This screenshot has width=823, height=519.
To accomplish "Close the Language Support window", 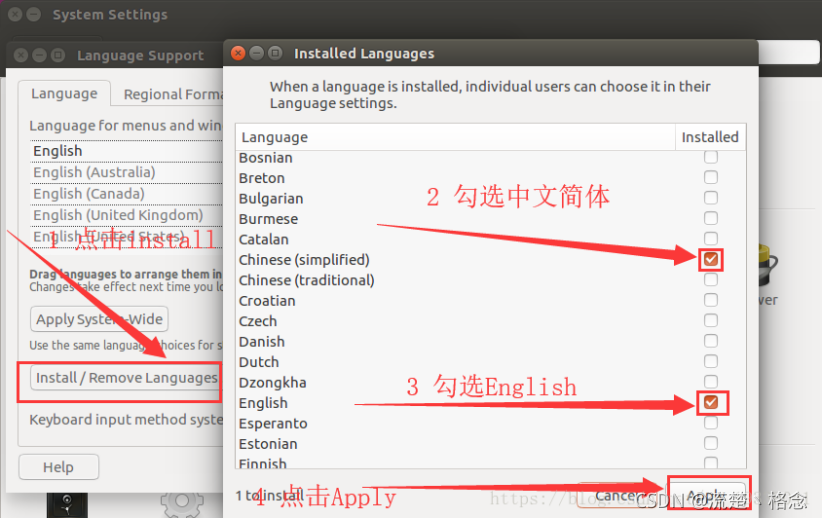I will [20, 55].
